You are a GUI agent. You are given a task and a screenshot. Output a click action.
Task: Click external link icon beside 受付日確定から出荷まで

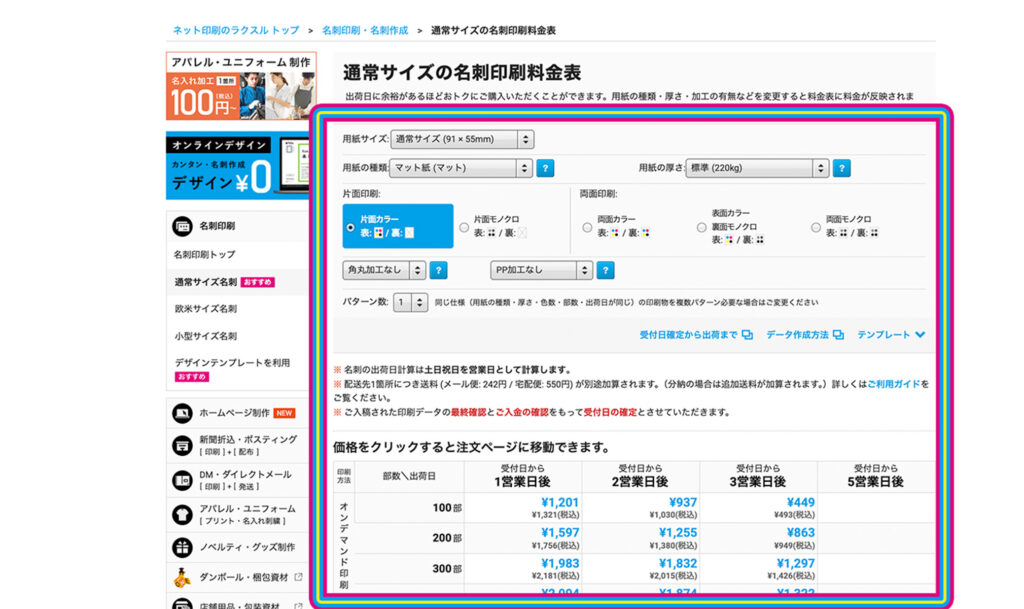pyautogui.click(x=747, y=335)
